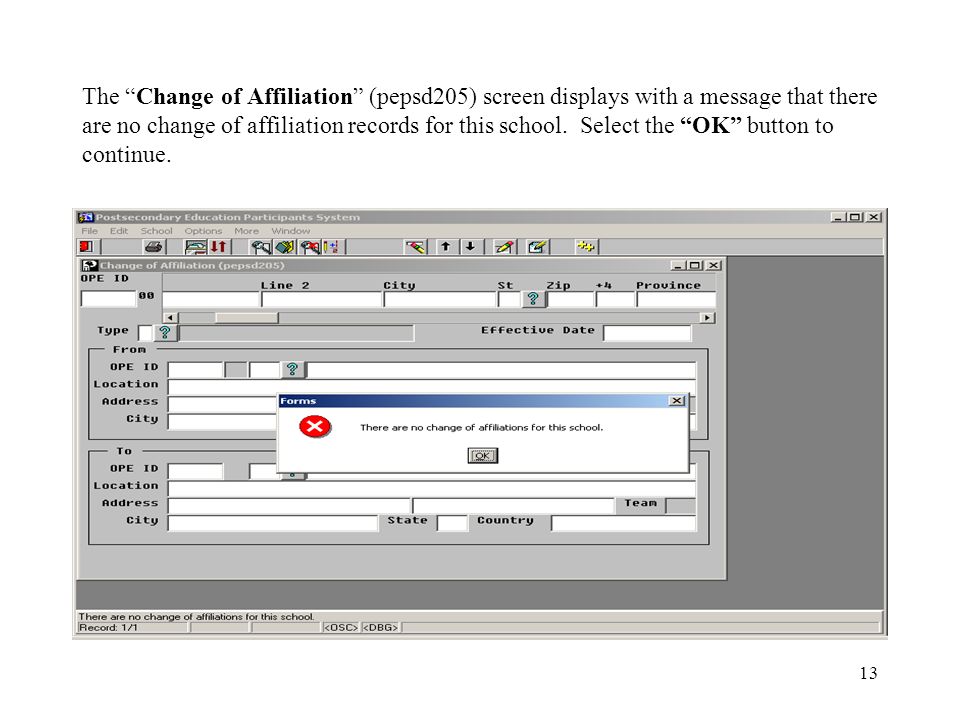The image size is (960, 720).
Task: Open the School menu
Action: 156,231
